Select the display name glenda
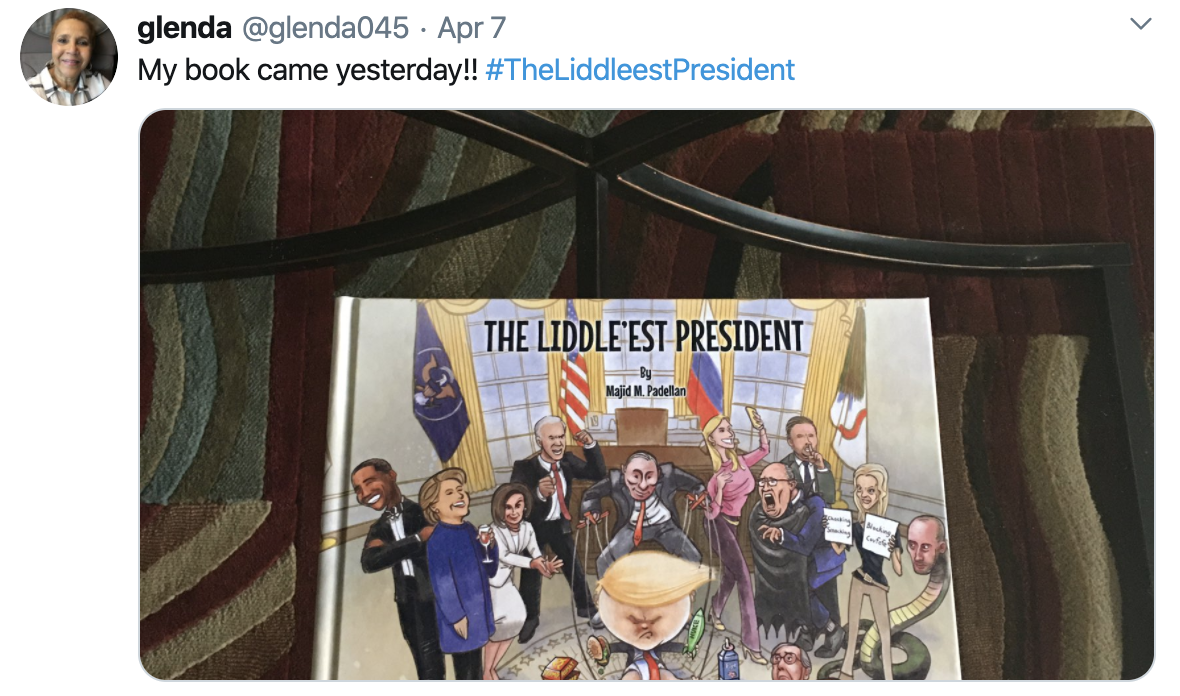The image size is (1180, 696). [184, 29]
